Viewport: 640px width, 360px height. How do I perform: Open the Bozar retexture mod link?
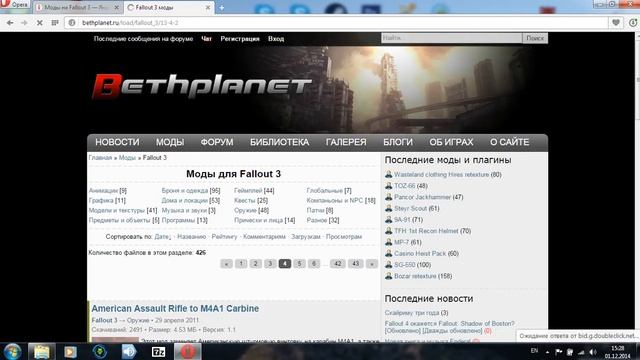click(415, 276)
